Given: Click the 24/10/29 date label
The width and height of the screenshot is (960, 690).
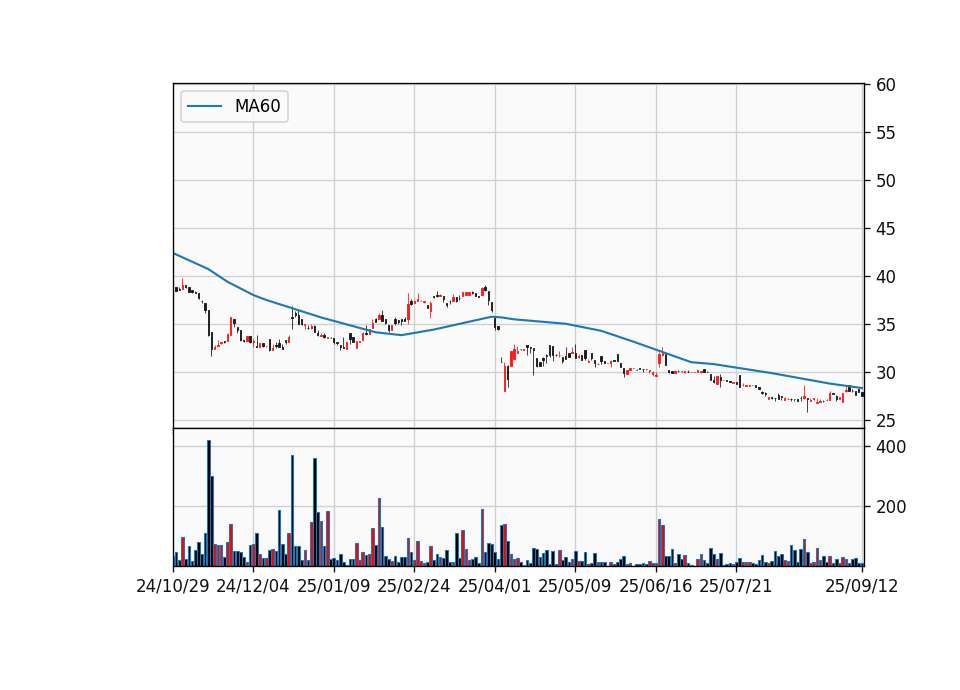Looking at the screenshot, I should tap(173, 586).
